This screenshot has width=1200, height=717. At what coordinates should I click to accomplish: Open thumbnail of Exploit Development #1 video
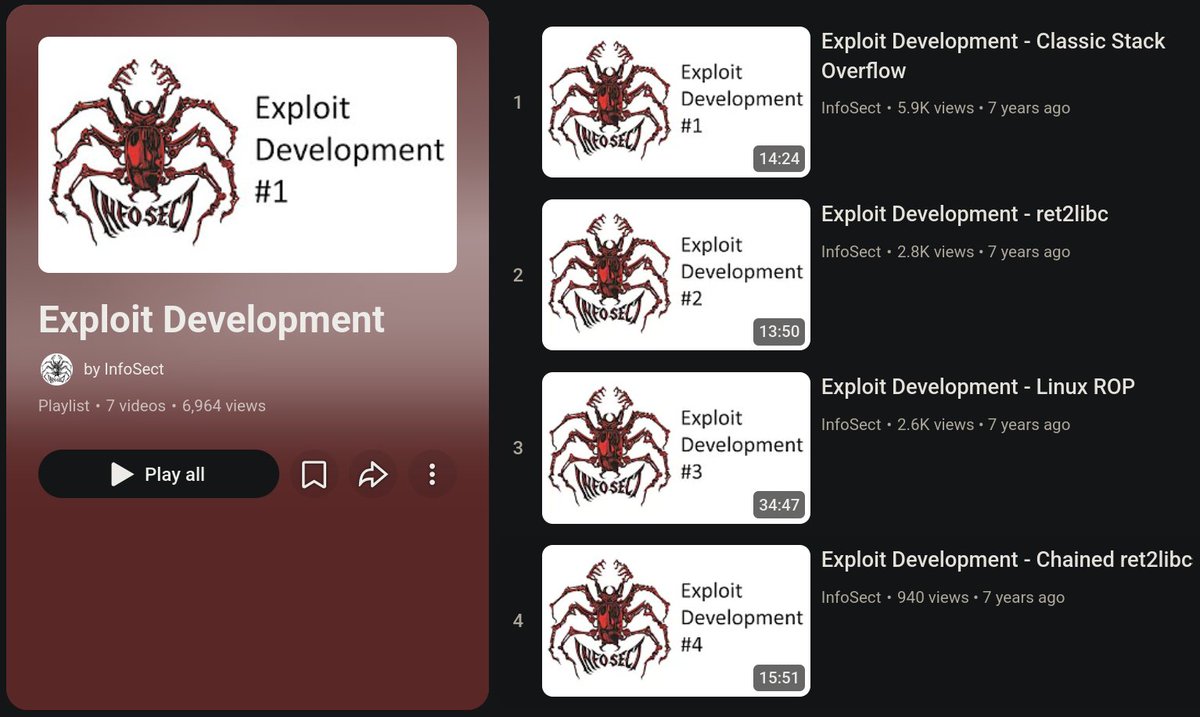(676, 102)
